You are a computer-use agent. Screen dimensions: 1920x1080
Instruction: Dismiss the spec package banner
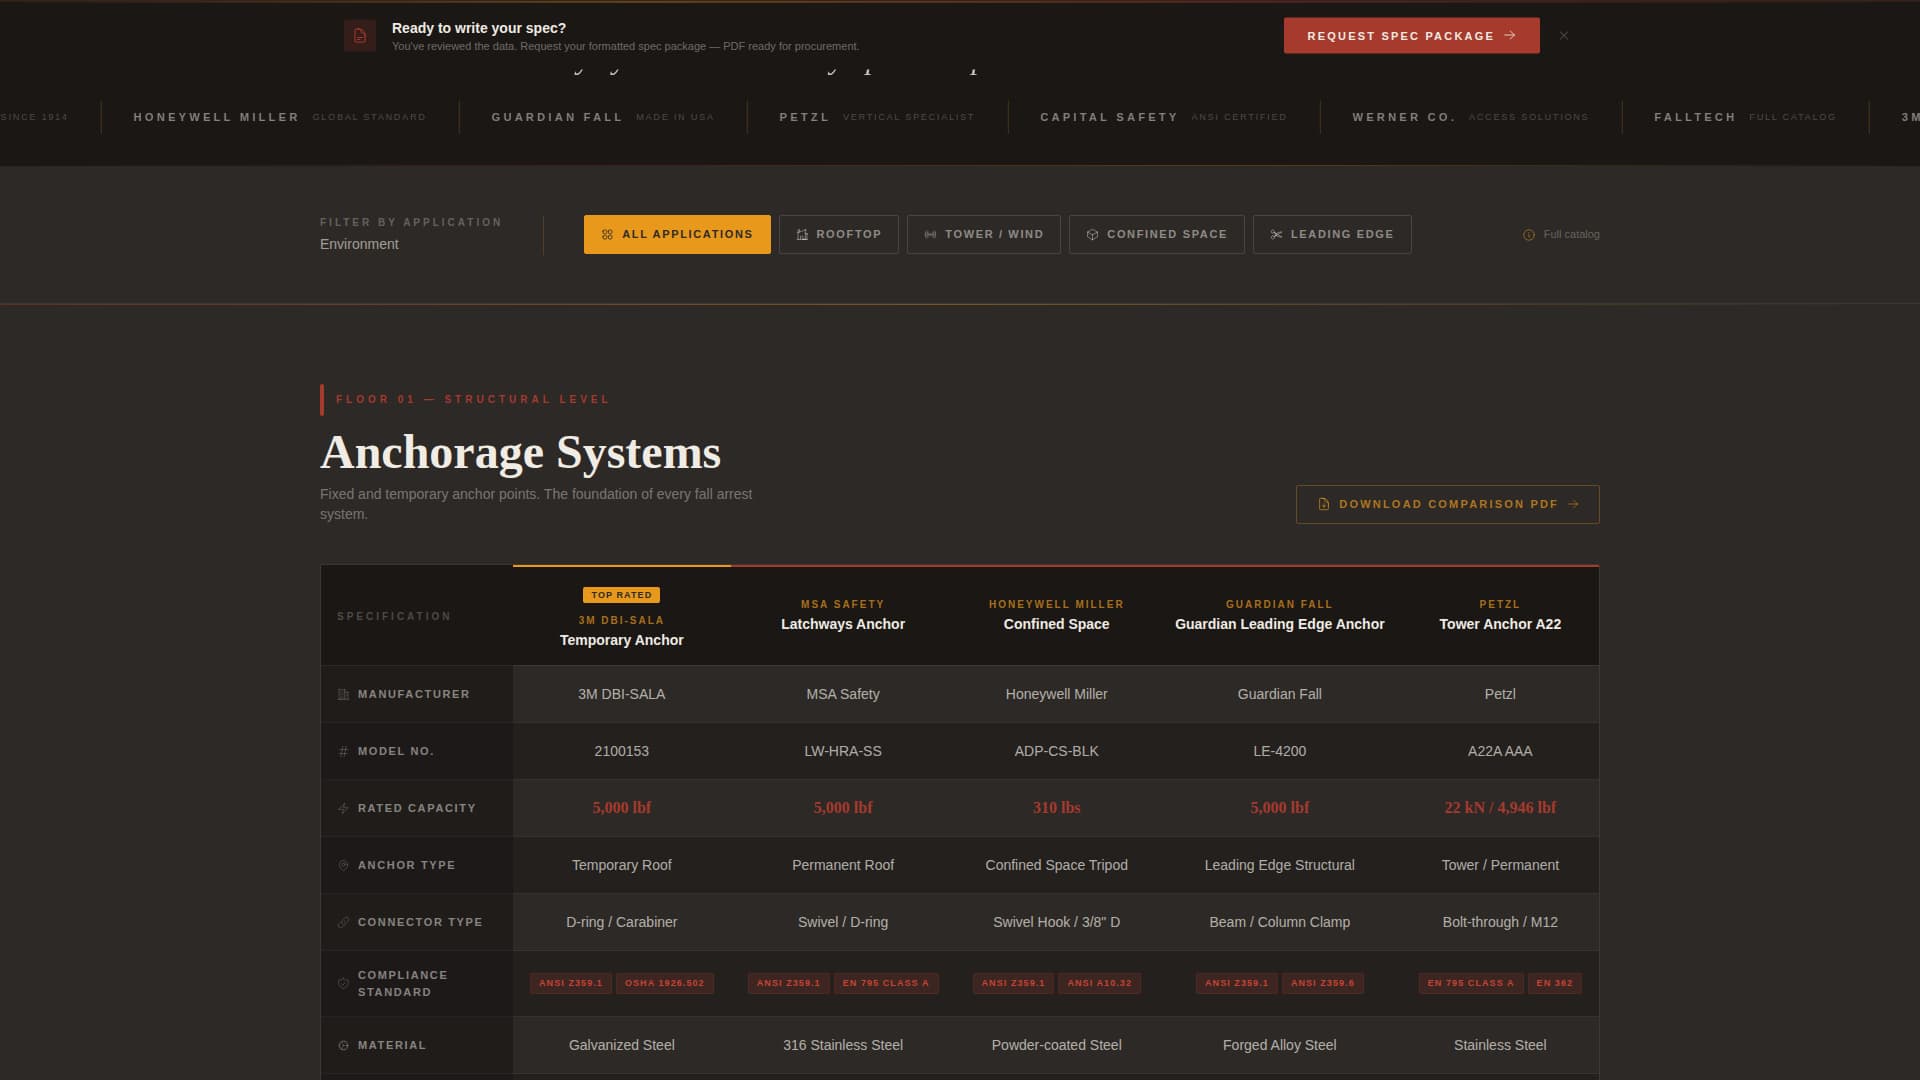(1565, 34)
